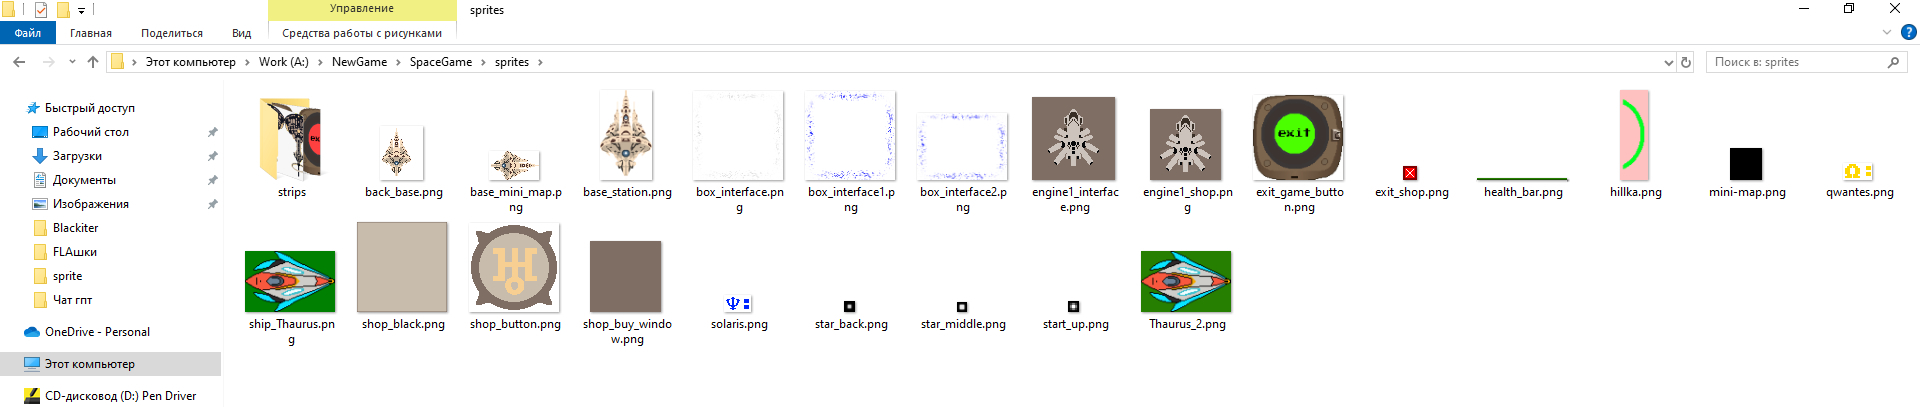Select the back_base.png thumbnail
The image size is (1920, 407).
click(x=403, y=153)
